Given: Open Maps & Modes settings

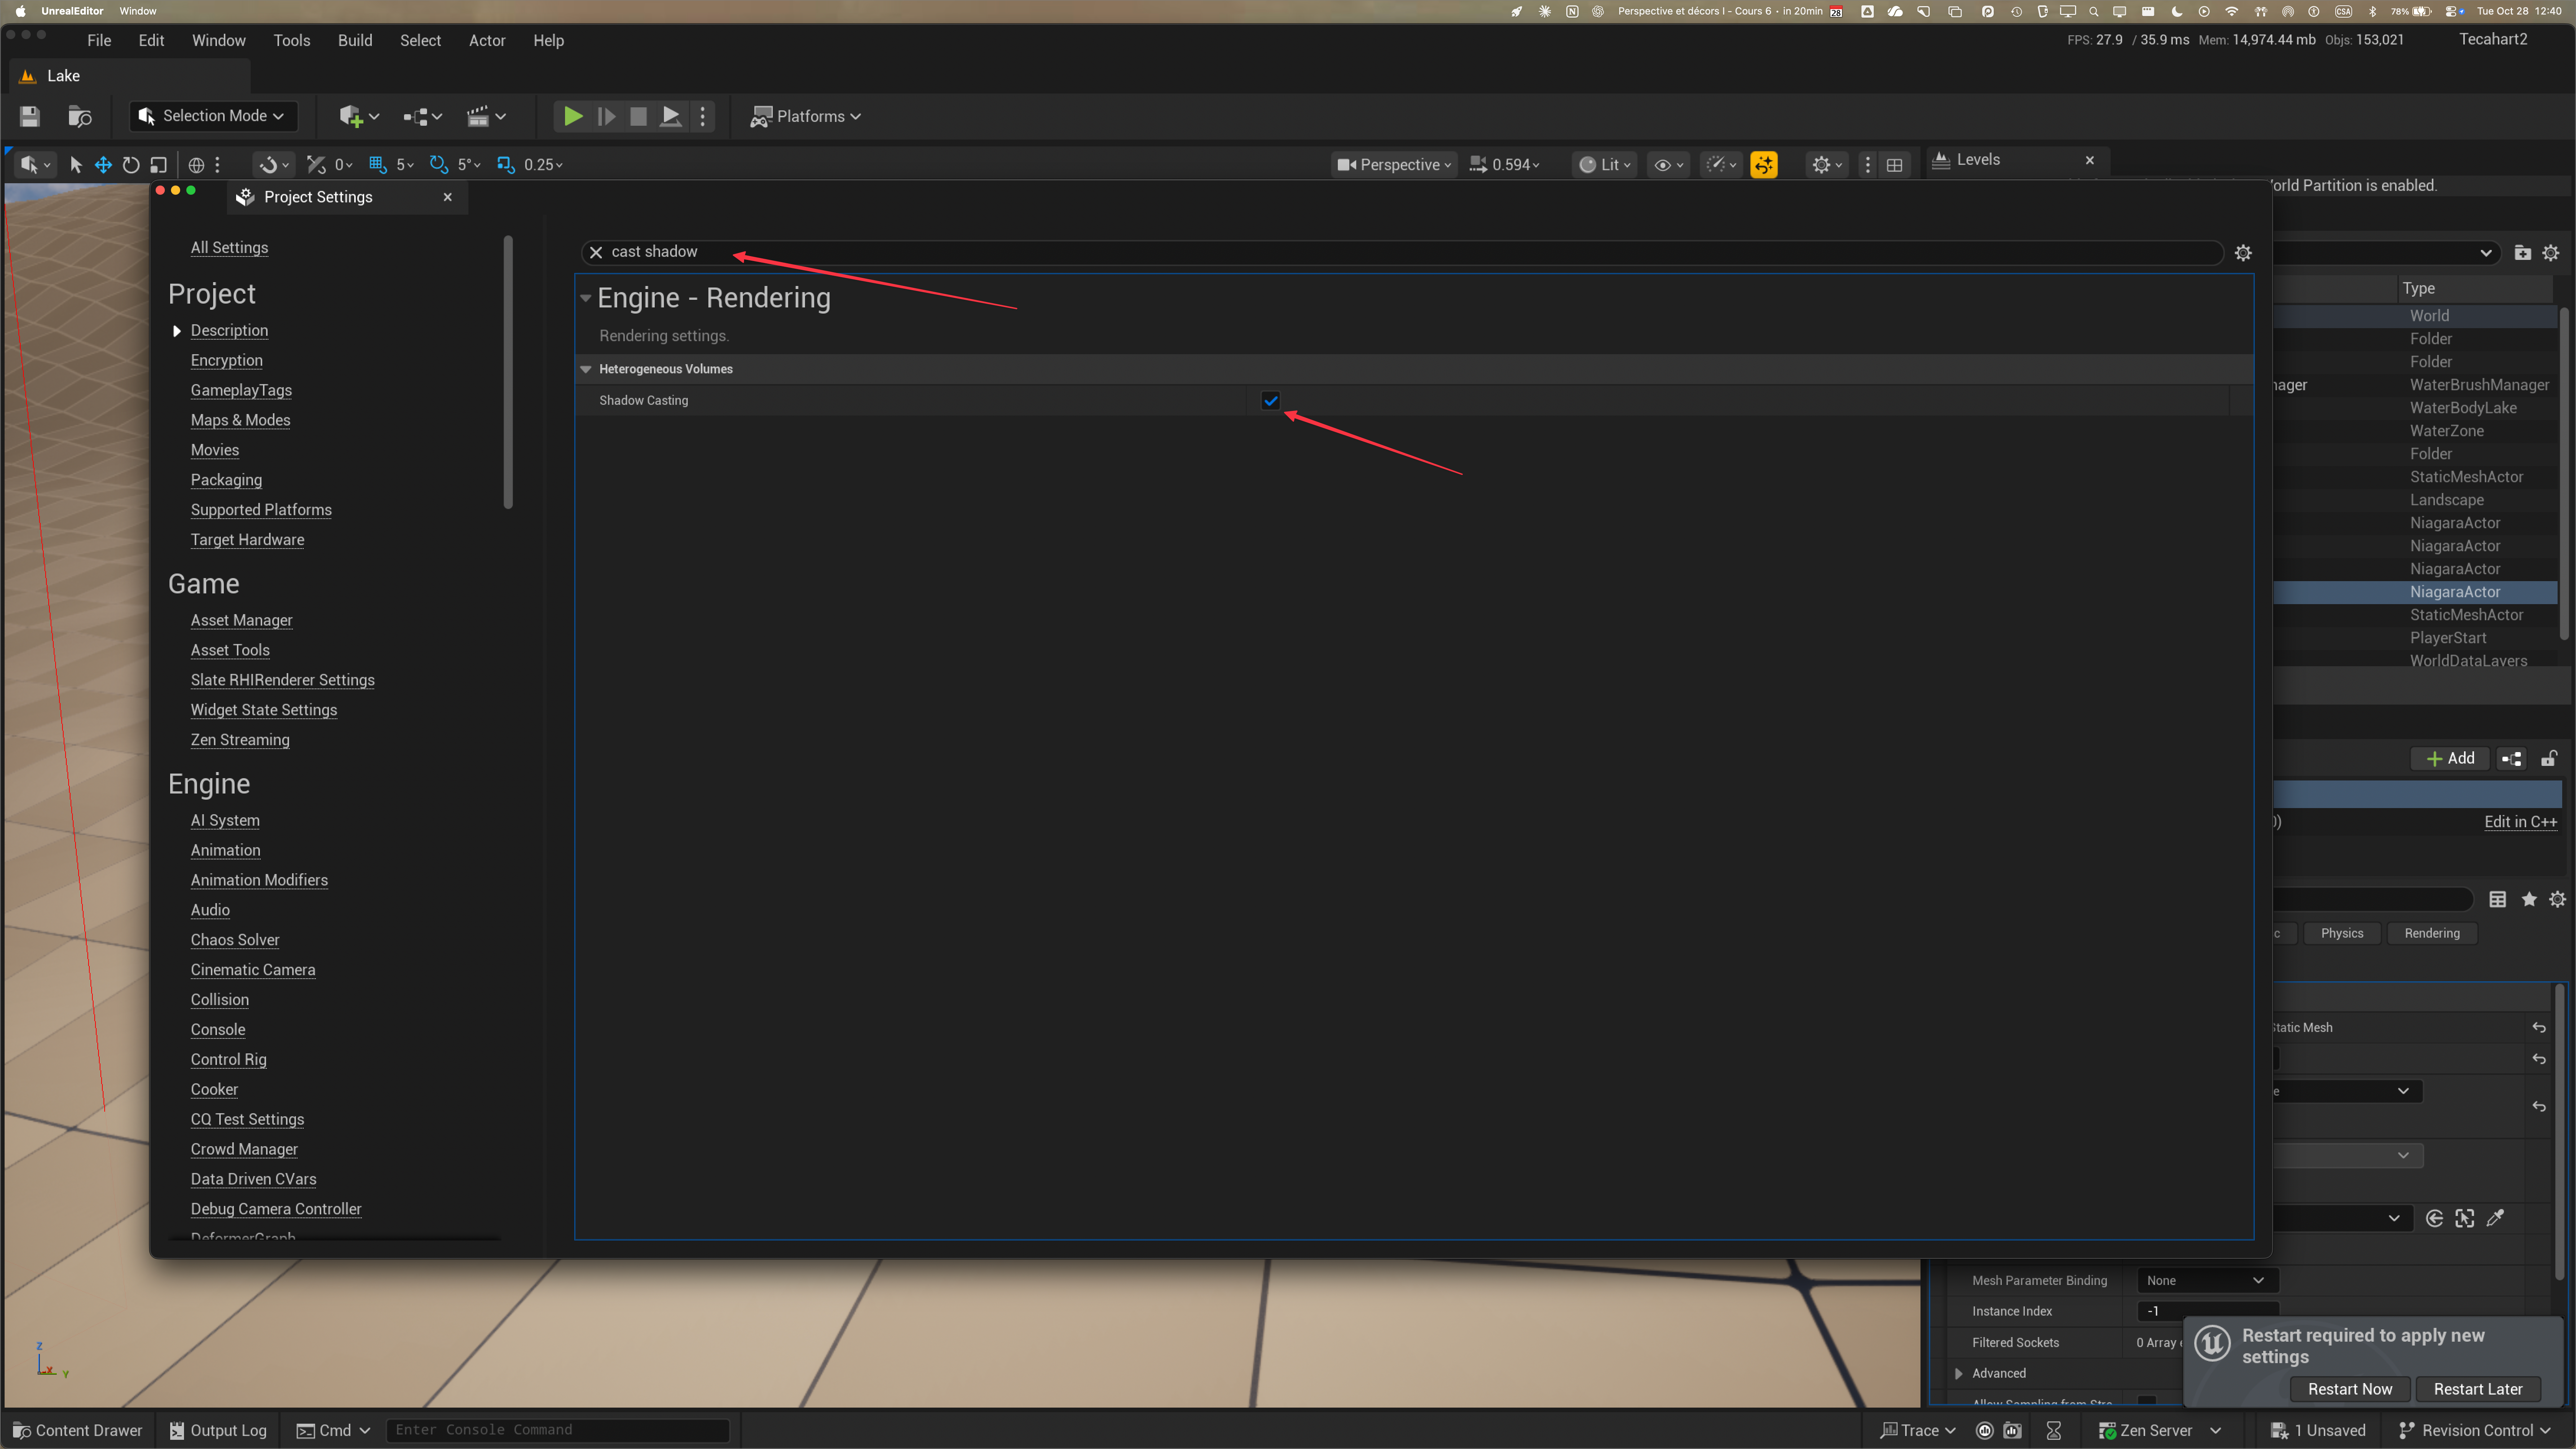Looking at the screenshot, I should 240,420.
